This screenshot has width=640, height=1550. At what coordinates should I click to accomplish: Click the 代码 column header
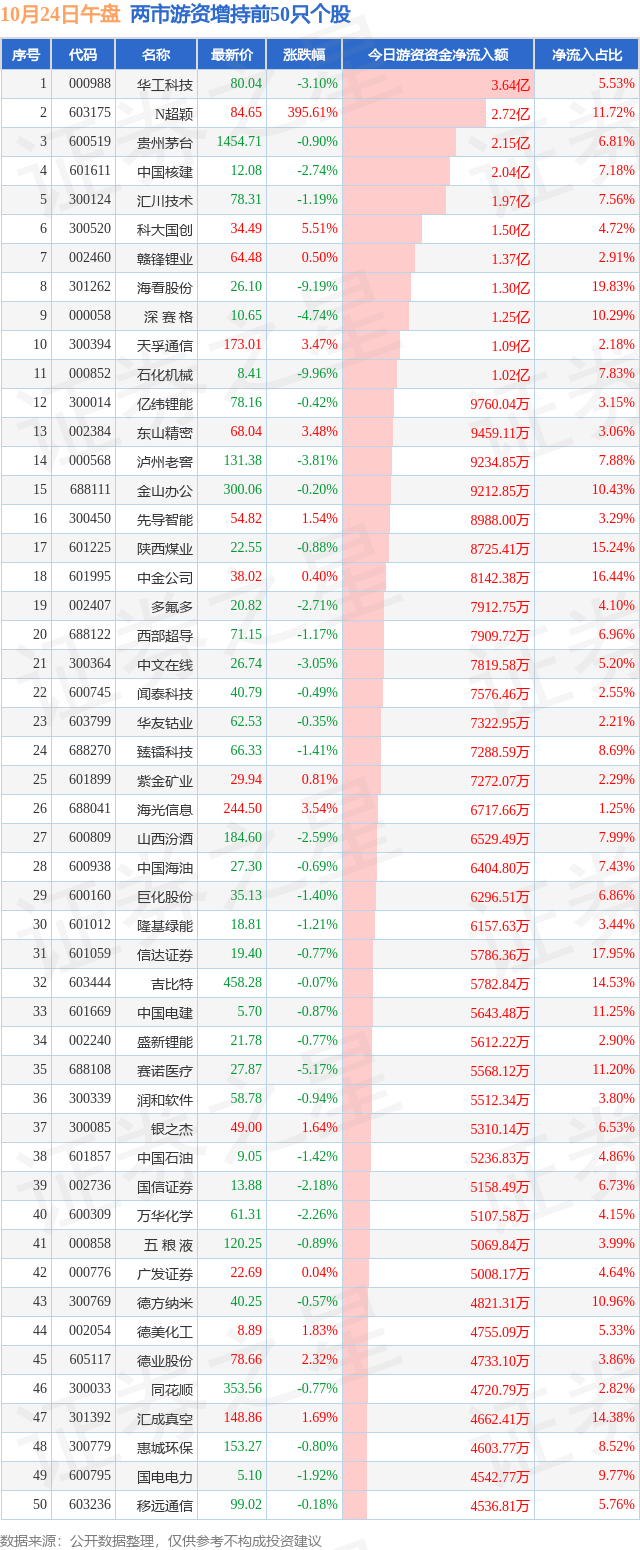coord(84,55)
